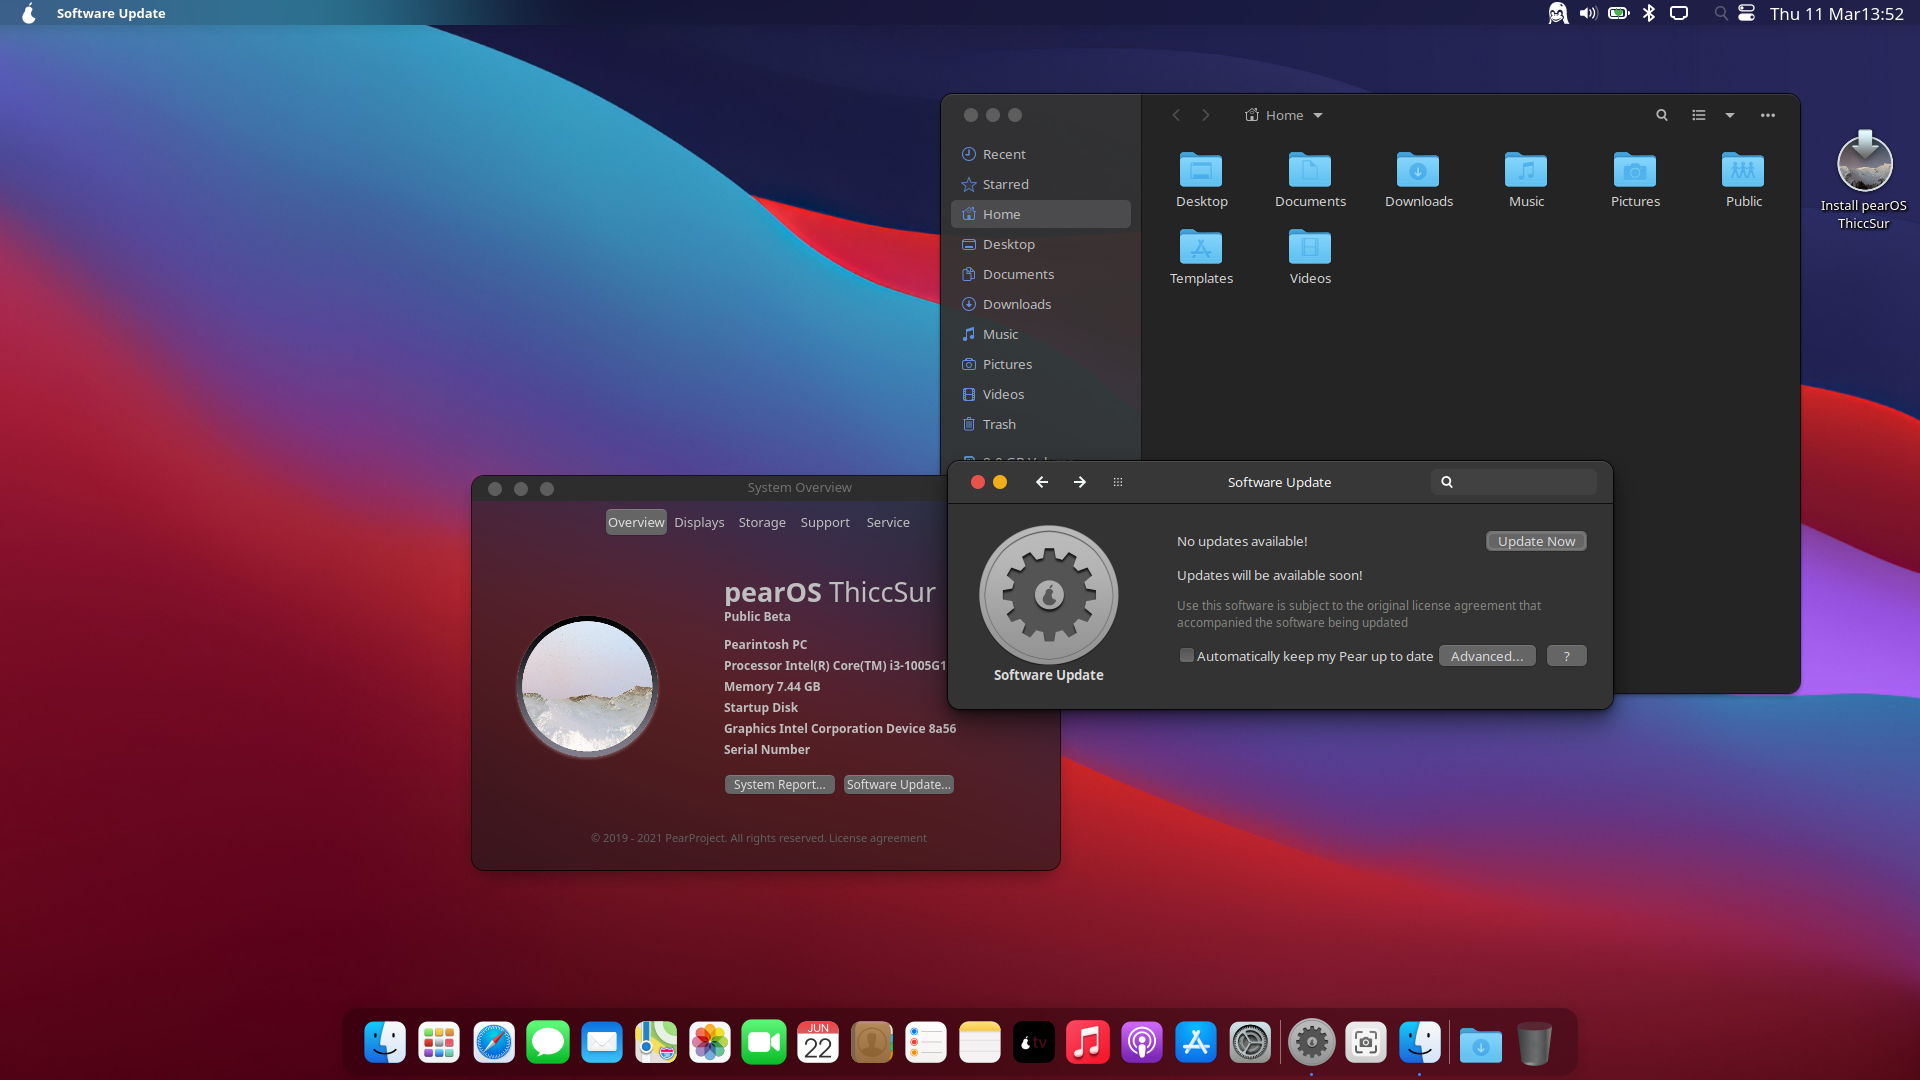Image resolution: width=1920 pixels, height=1080 pixels.
Task: Select Pictures in file manager sidebar
Action: pyautogui.click(x=1041, y=364)
